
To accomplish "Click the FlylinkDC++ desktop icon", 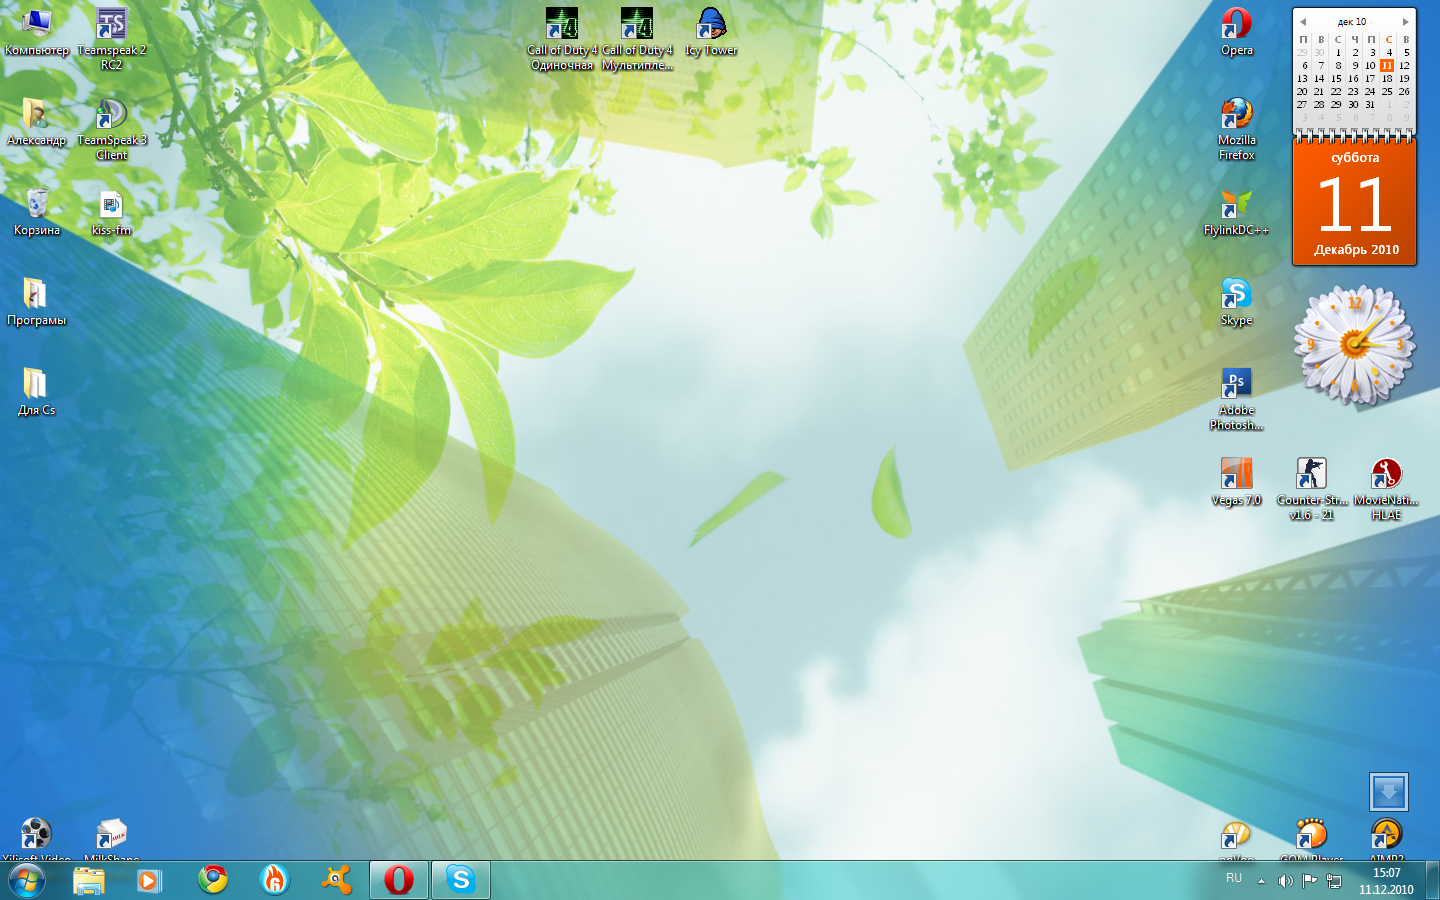I will coord(1236,205).
